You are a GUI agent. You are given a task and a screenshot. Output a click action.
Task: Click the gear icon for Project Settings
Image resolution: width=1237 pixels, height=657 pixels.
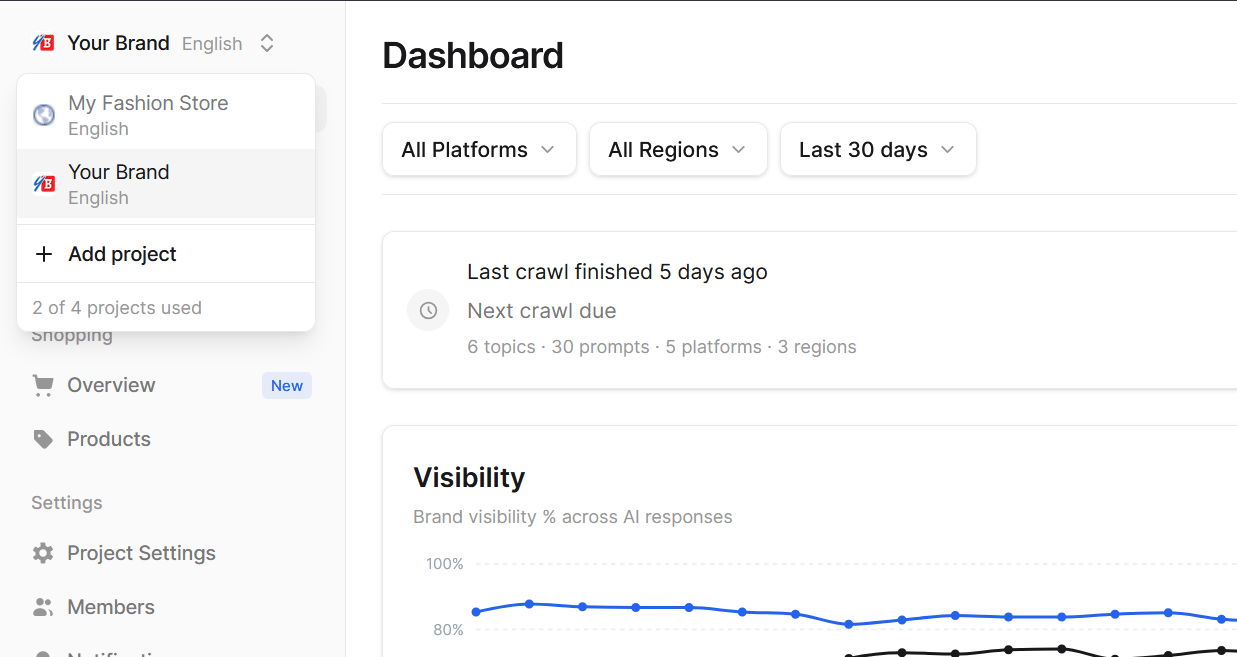(43, 553)
